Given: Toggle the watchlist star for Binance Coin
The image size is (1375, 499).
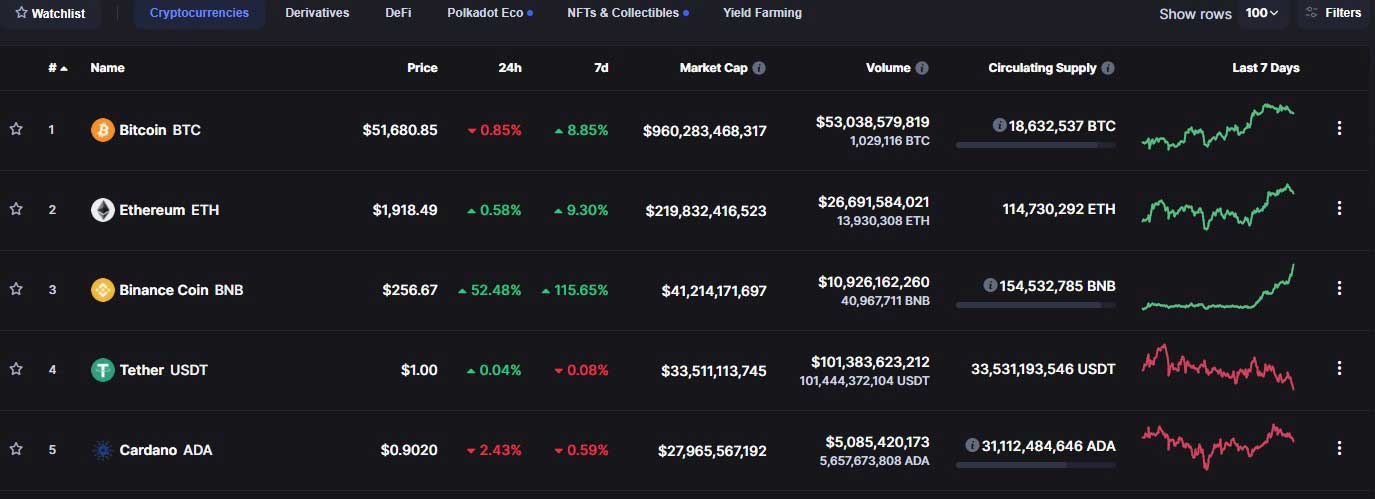Looking at the screenshot, I should pyautogui.click(x=16, y=289).
